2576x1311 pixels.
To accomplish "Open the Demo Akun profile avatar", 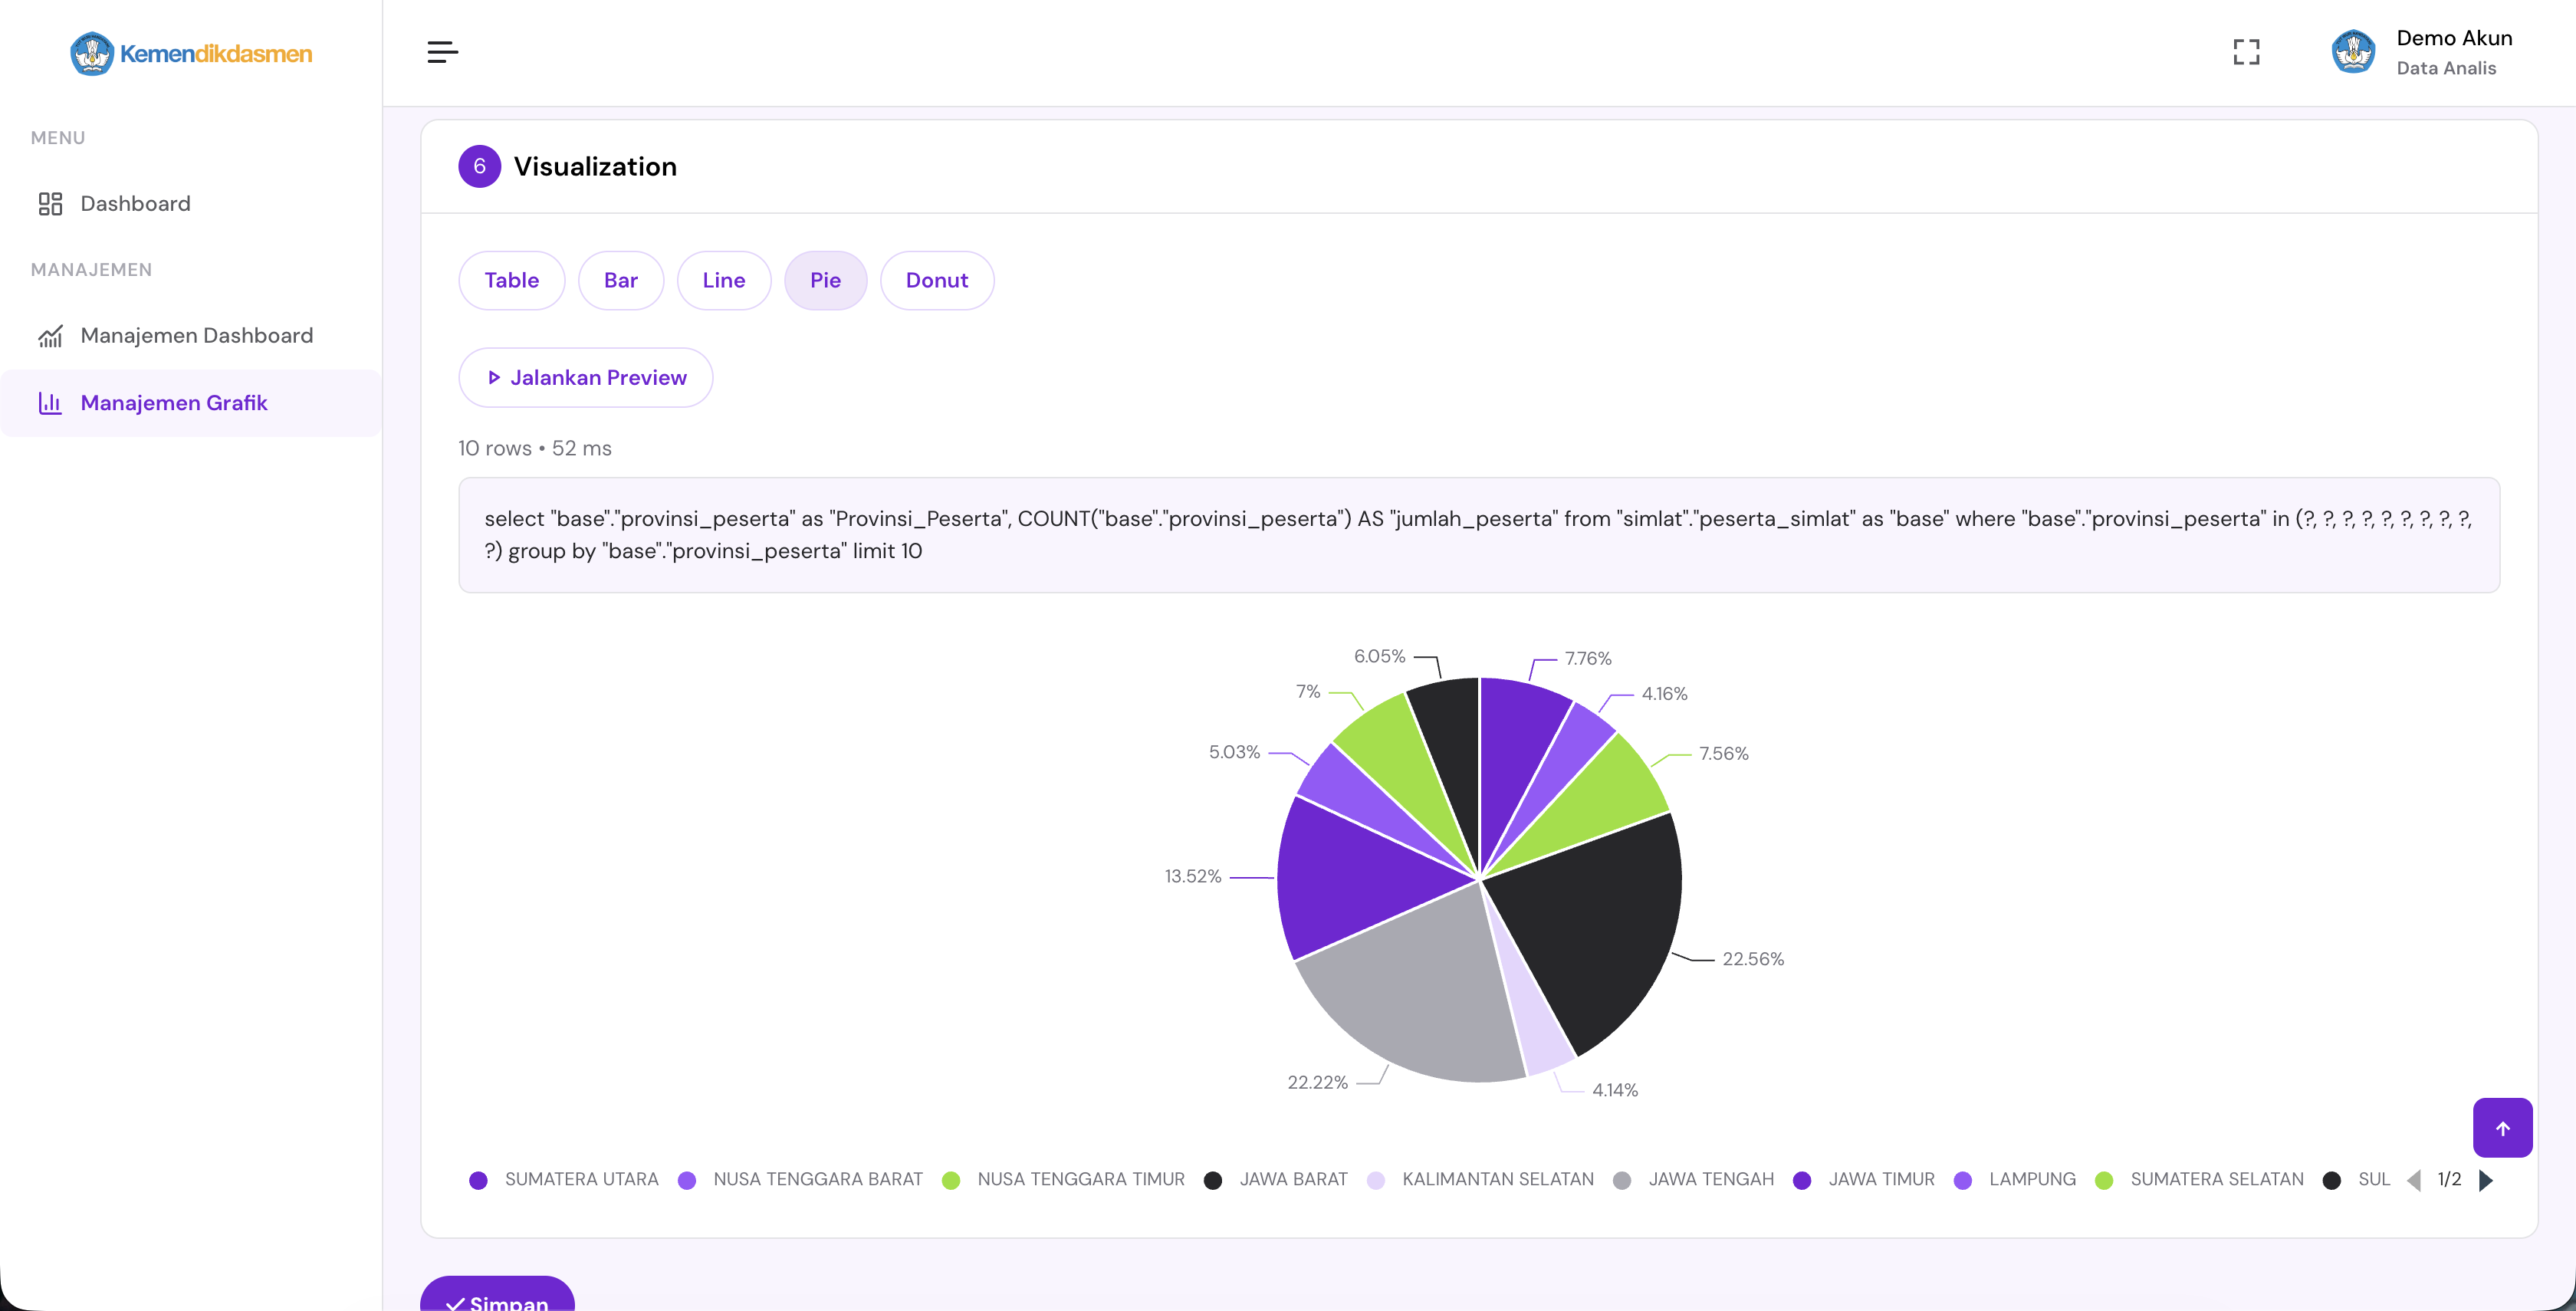I will [2353, 52].
